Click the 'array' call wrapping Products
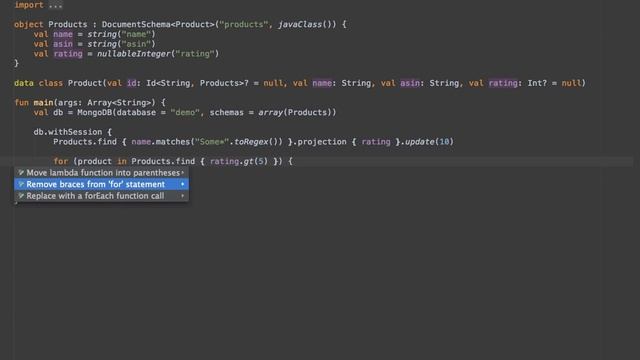Screen dimensions: 640x360 (270, 113)
